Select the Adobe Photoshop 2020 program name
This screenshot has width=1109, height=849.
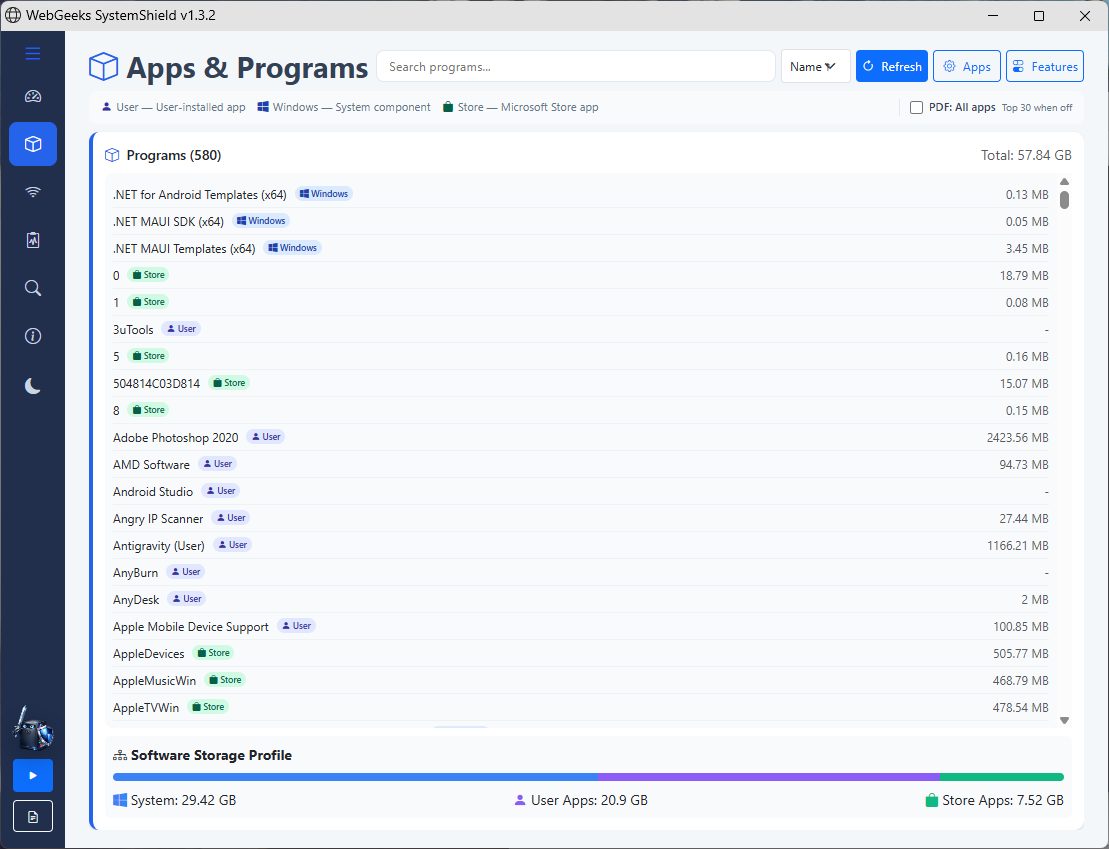[x=175, y=438]
